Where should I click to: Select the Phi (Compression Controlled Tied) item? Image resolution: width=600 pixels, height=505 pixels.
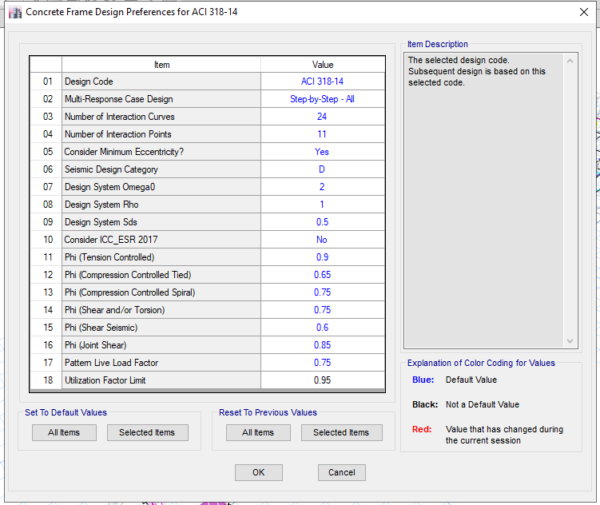click(x=161, y=275)
